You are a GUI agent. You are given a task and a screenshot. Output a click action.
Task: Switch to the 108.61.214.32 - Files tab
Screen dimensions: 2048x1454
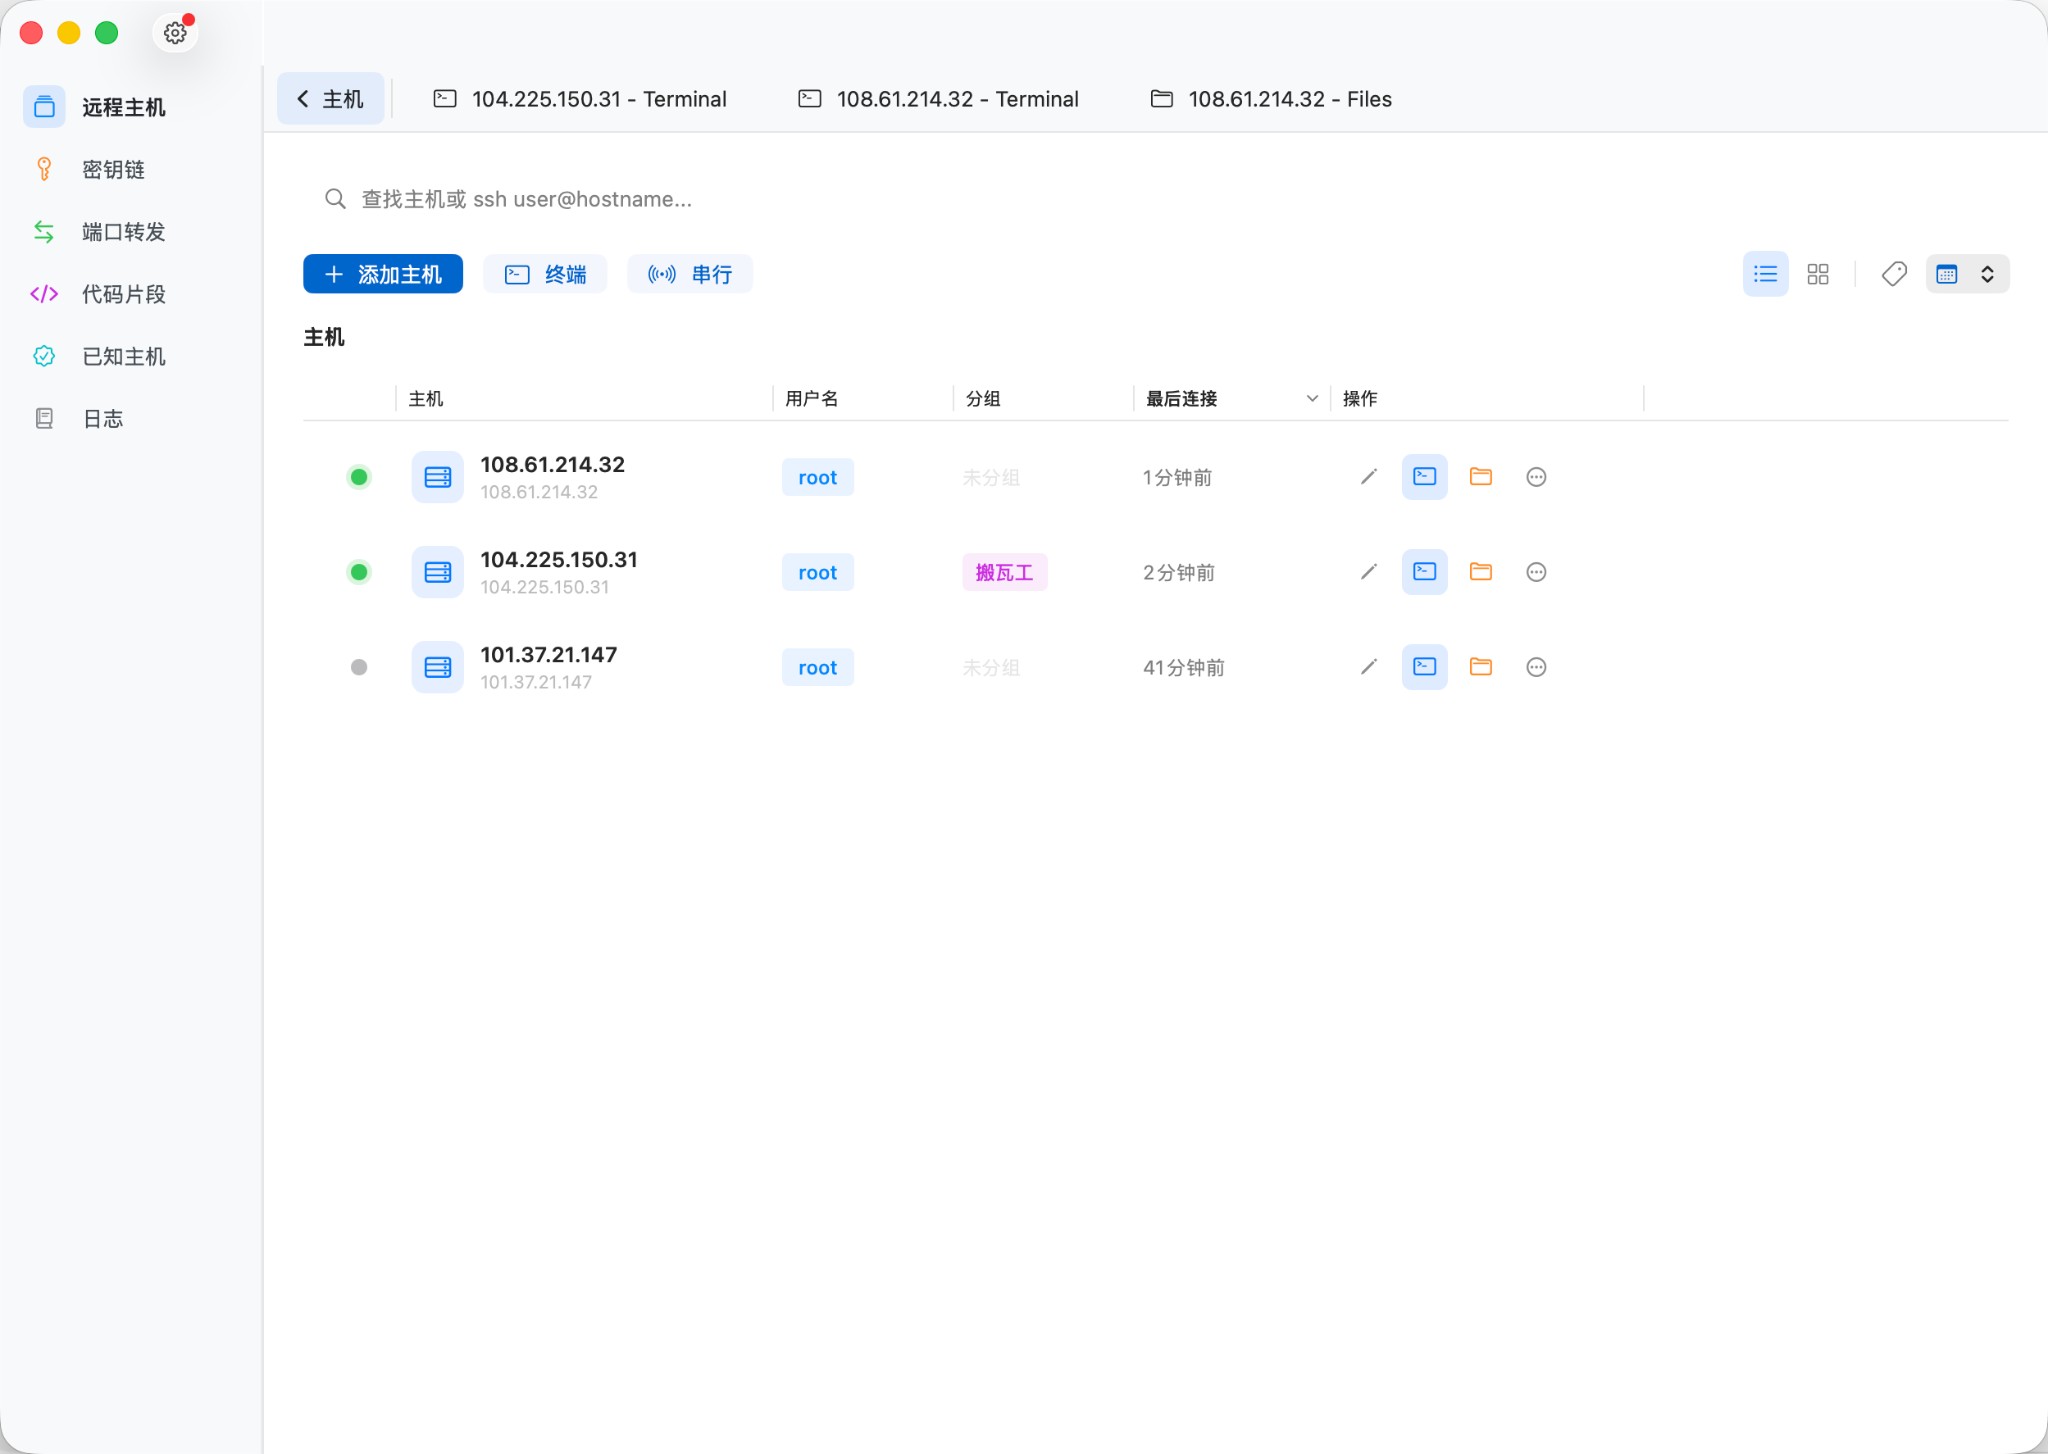click(x=1270, y=99)
